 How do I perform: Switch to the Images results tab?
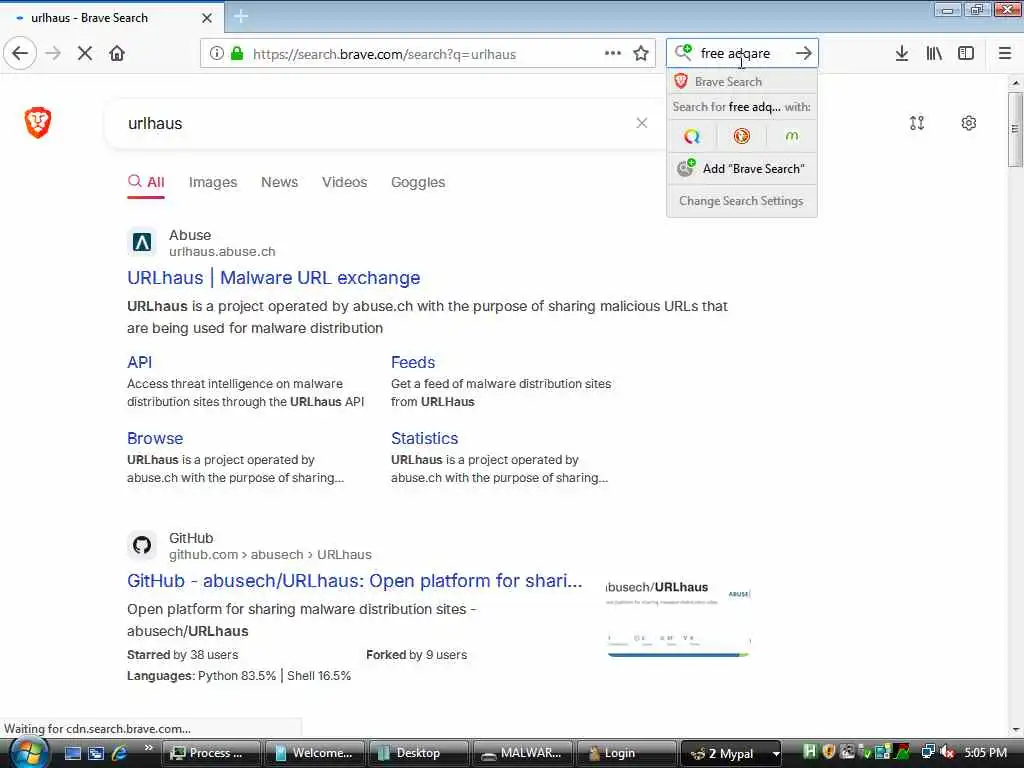213,182
